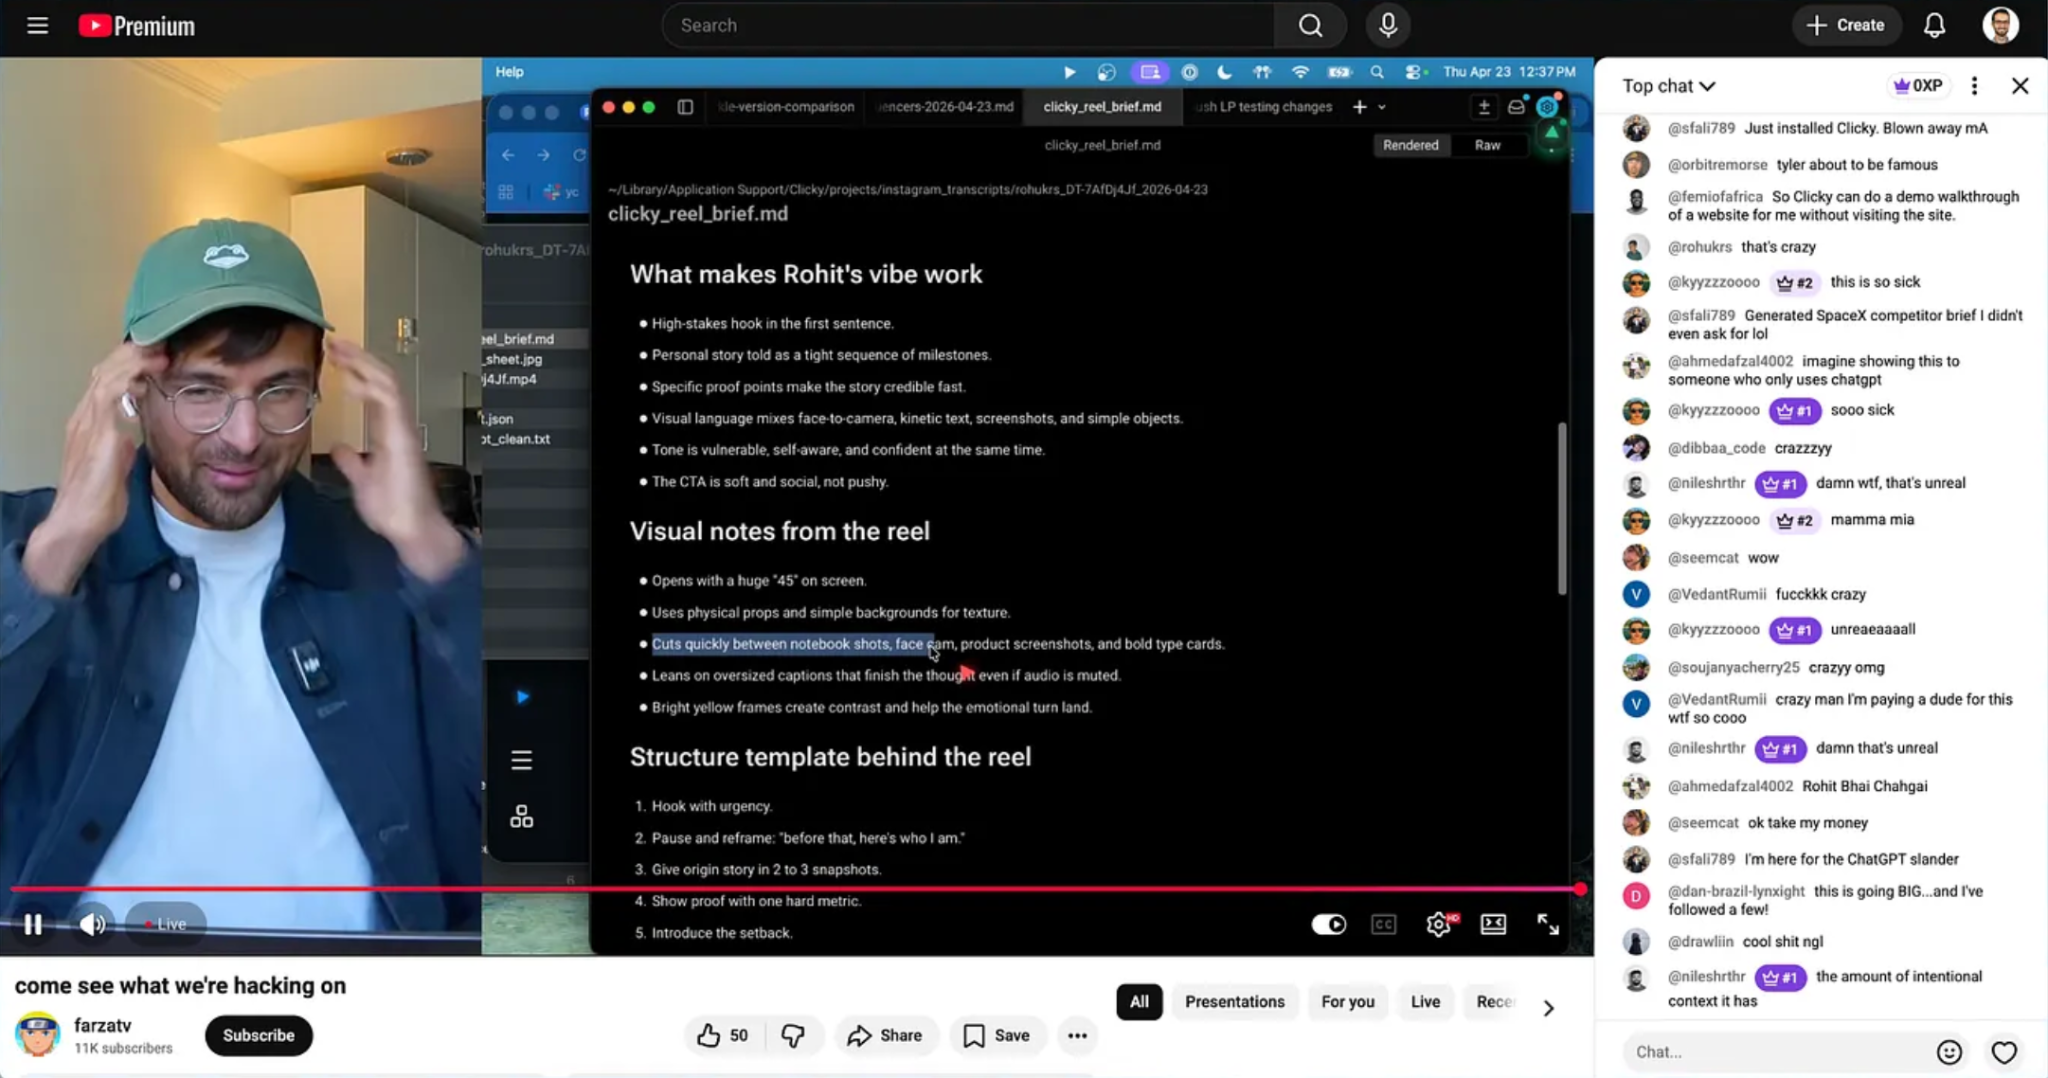Click the voice search microphone icon
Image resolution: width=2048 pixels, height=1078 pixels.
[1388, 25]
